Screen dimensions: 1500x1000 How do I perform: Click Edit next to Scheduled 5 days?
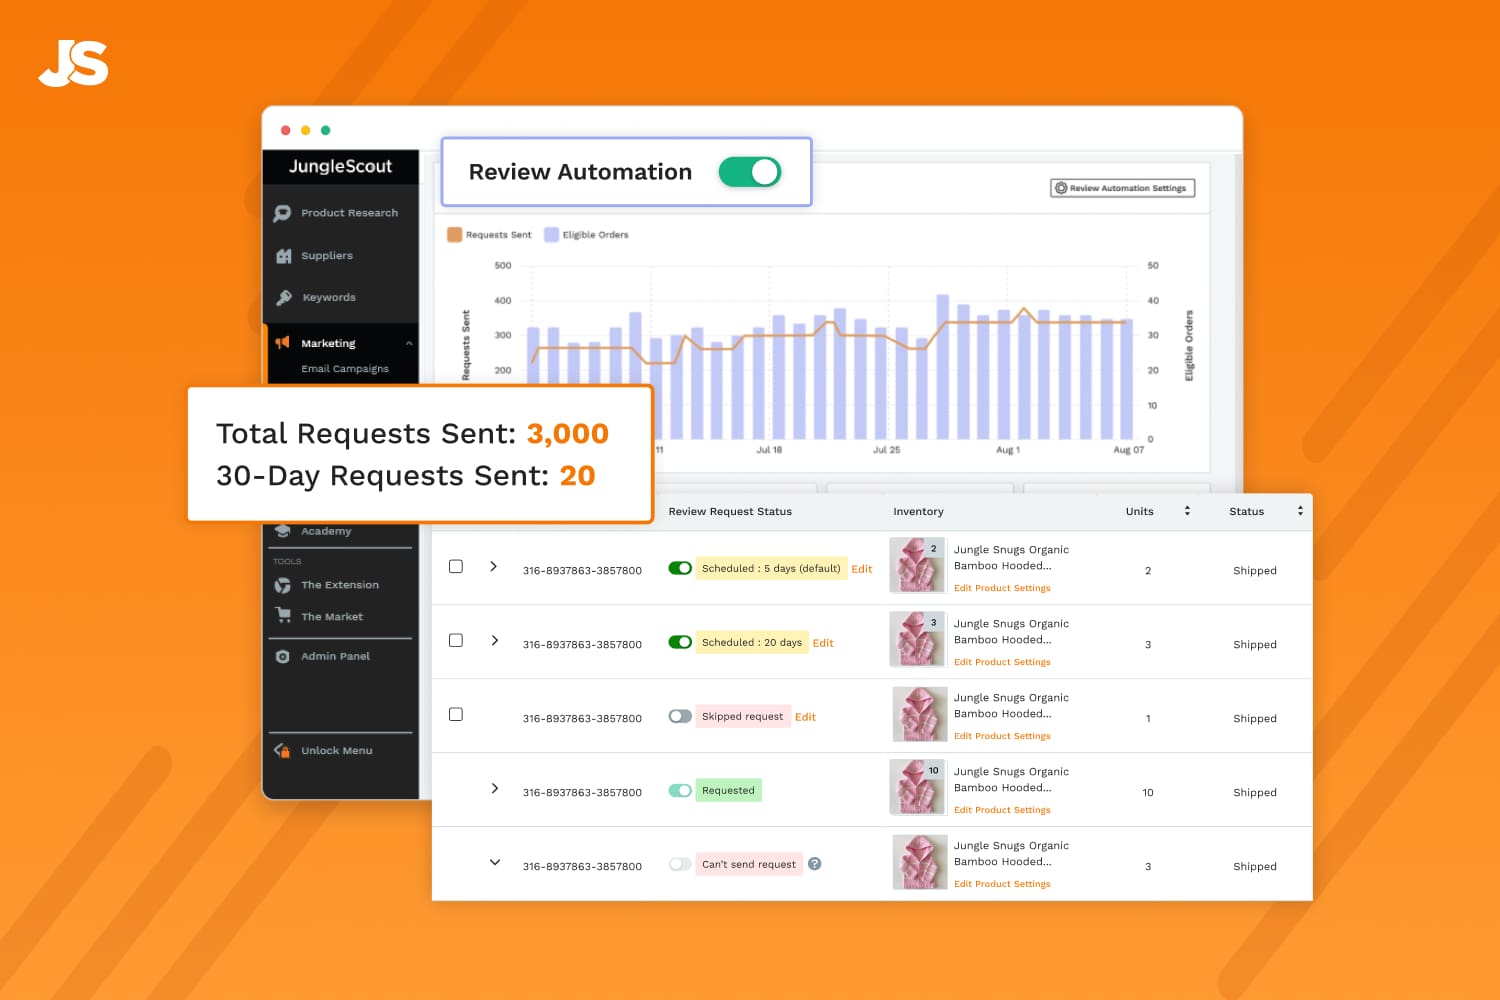pyautogui.click(x=861, y=569)
